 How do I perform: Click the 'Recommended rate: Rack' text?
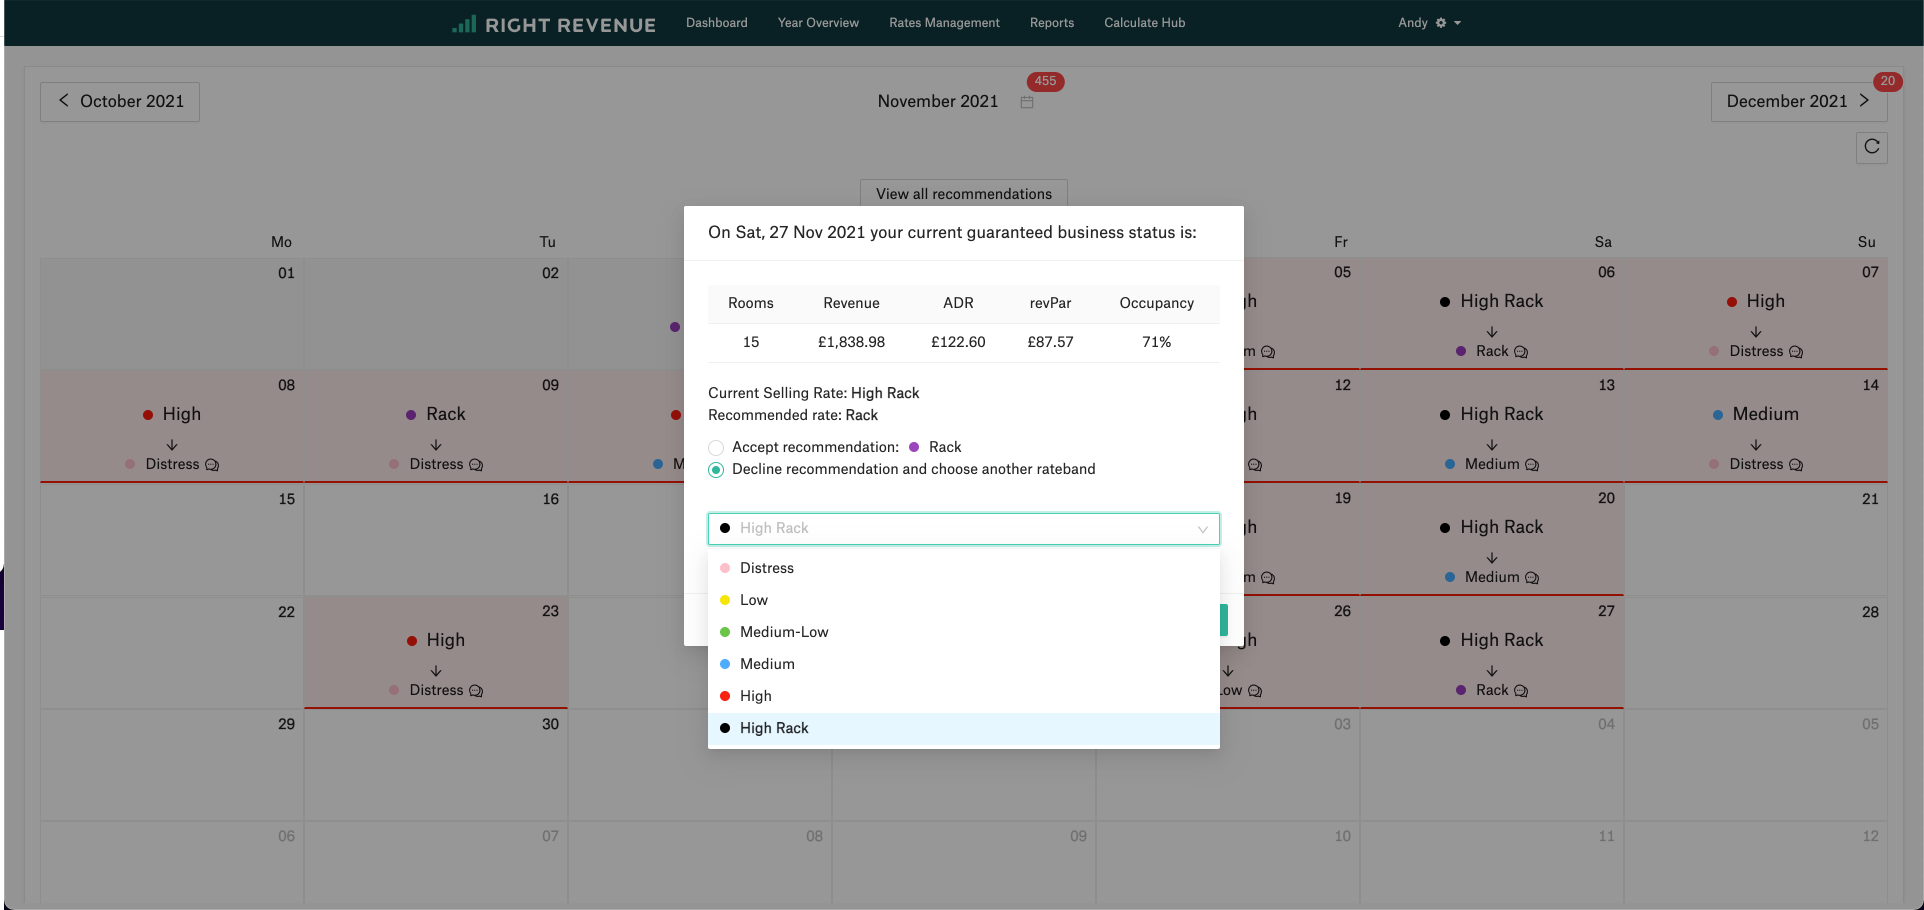[x=793, y=415]
